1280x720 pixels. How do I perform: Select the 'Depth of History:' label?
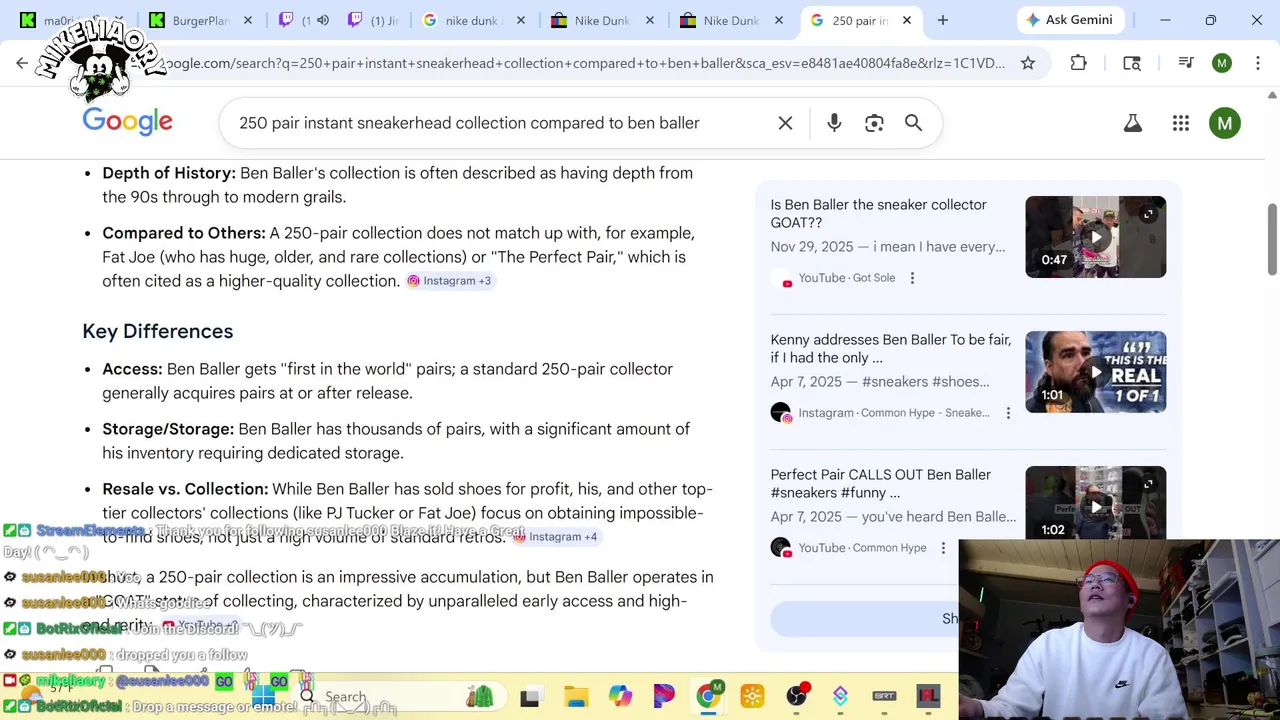169,173
